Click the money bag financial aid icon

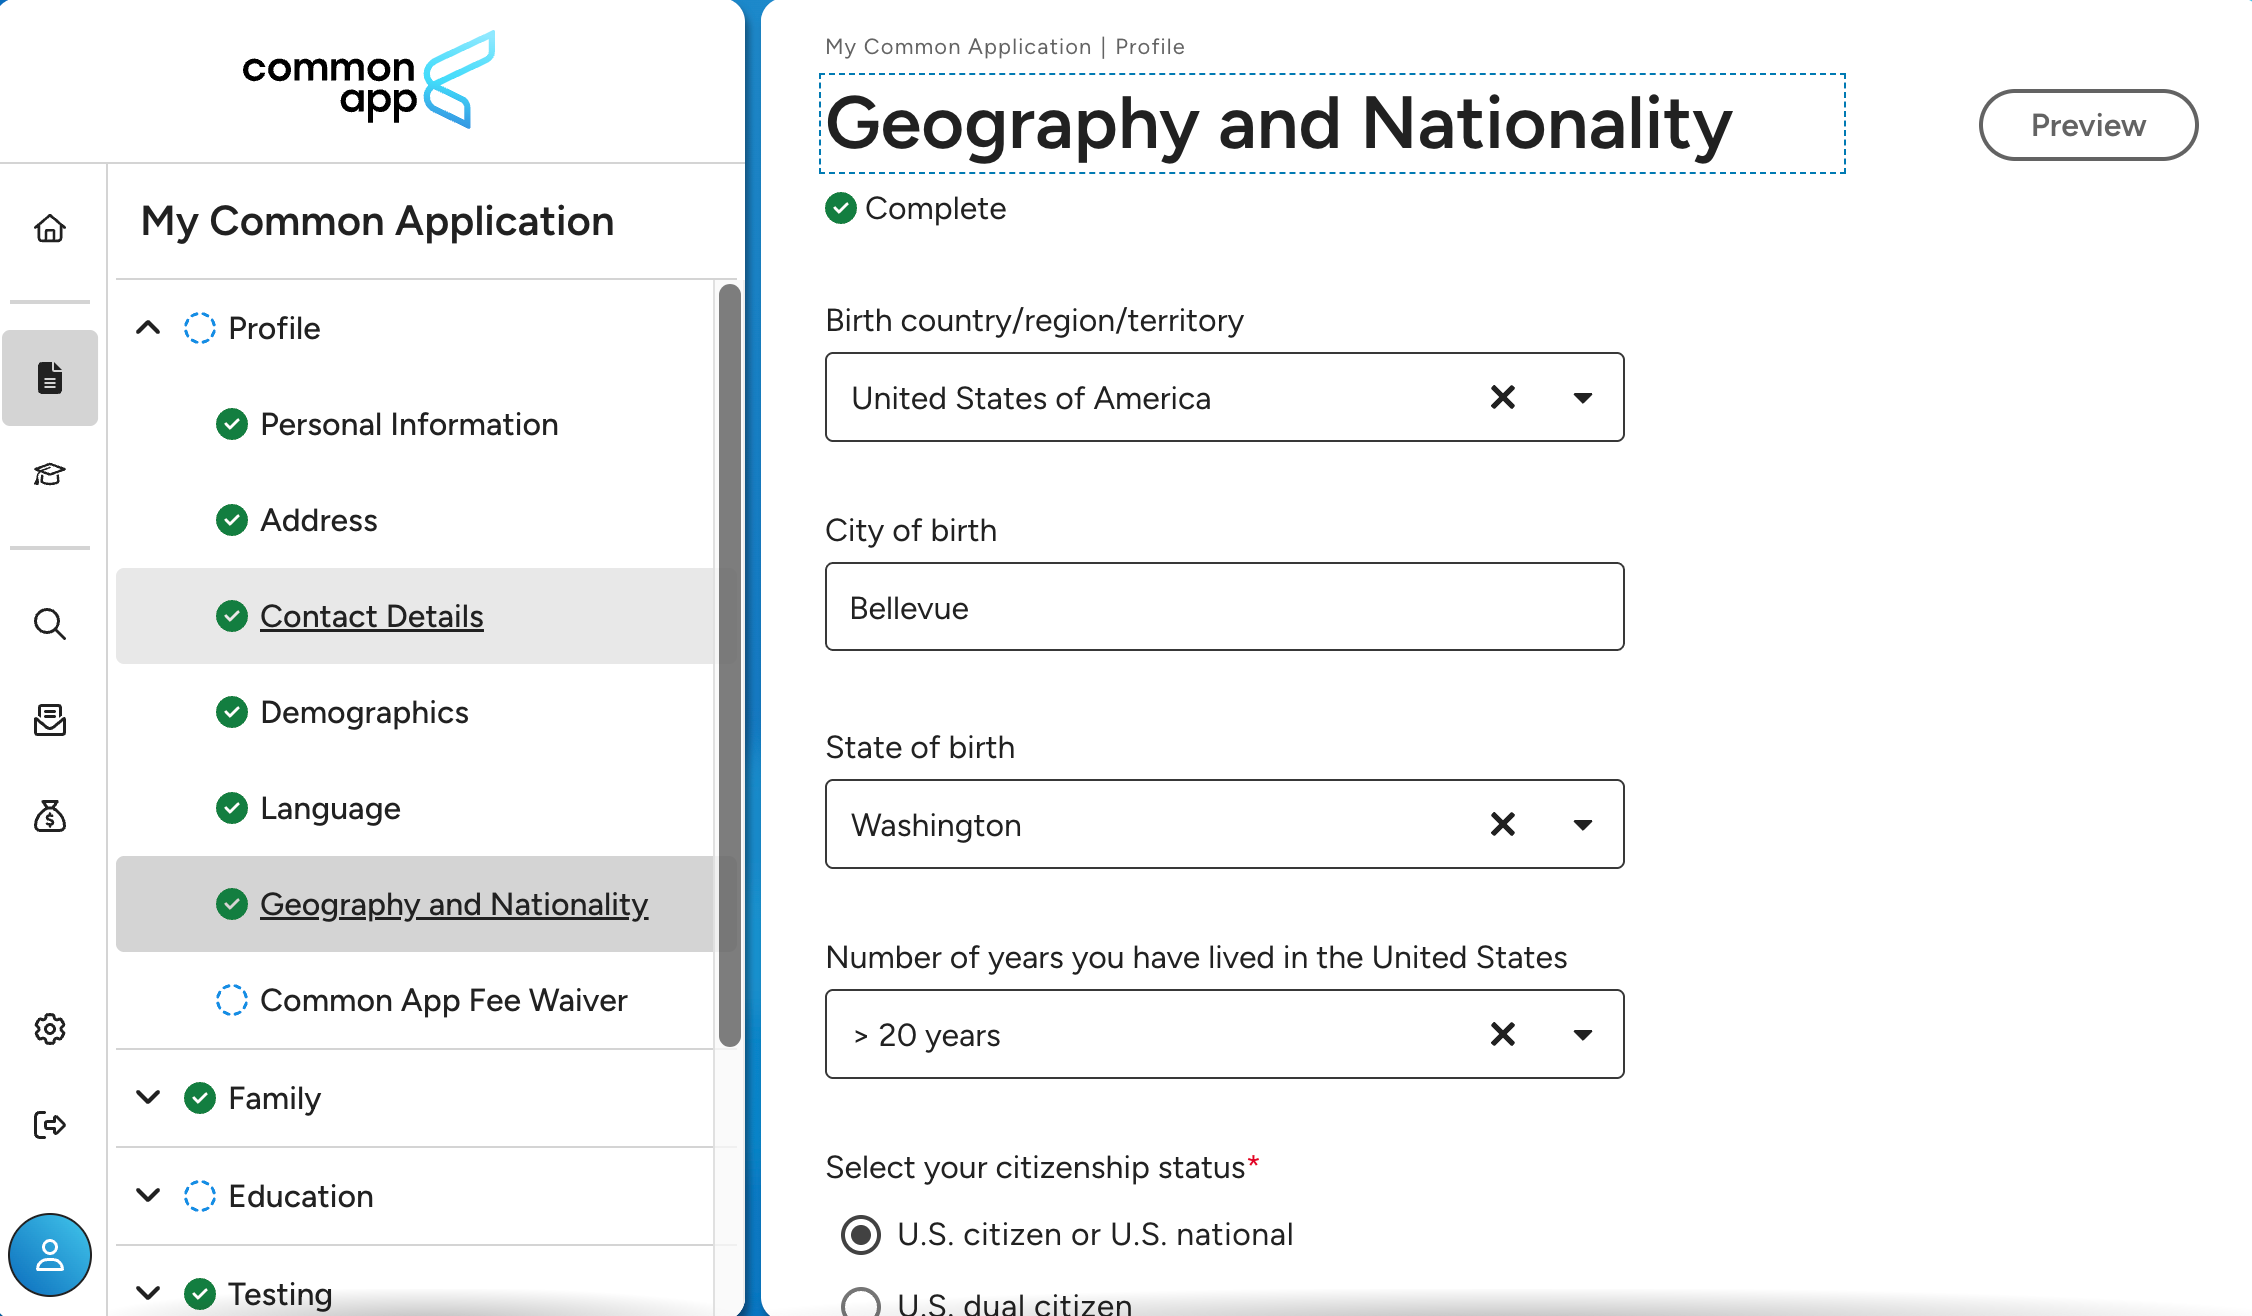click(x=50, y=817)
